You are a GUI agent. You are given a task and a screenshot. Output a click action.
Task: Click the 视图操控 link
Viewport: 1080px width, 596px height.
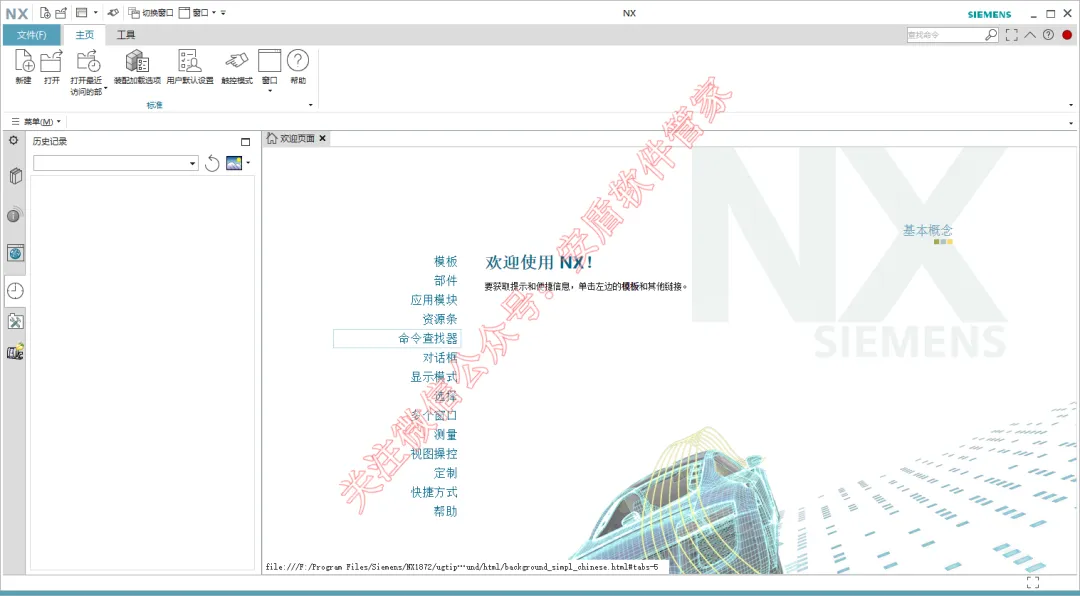point(434,454)
